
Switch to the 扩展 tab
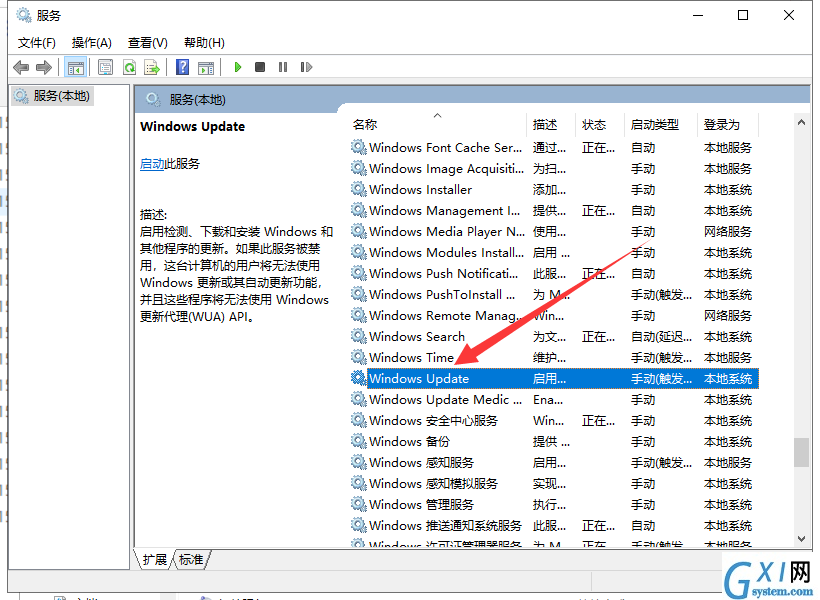pyautogui.click(x=155, y=560)
